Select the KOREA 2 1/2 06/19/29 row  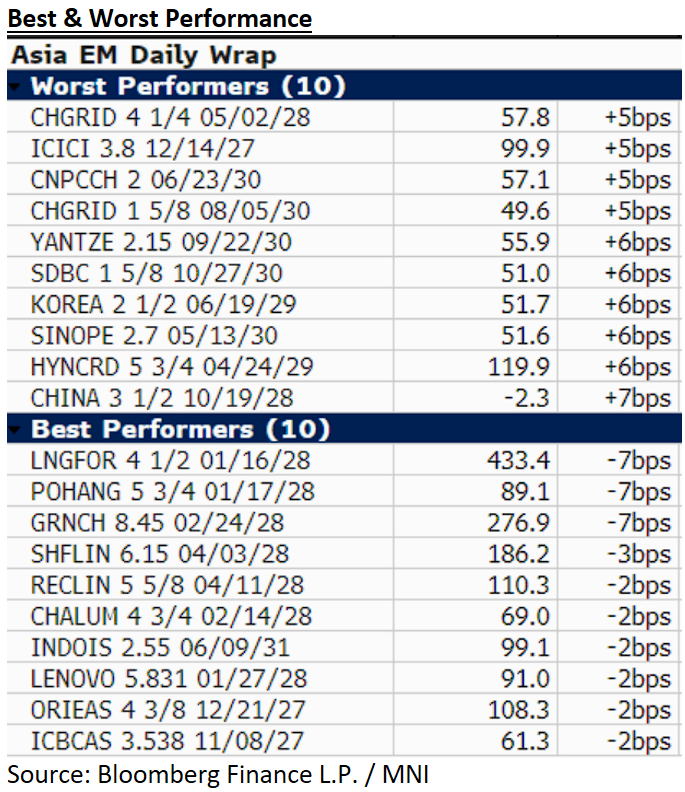(x=163, y=305)
